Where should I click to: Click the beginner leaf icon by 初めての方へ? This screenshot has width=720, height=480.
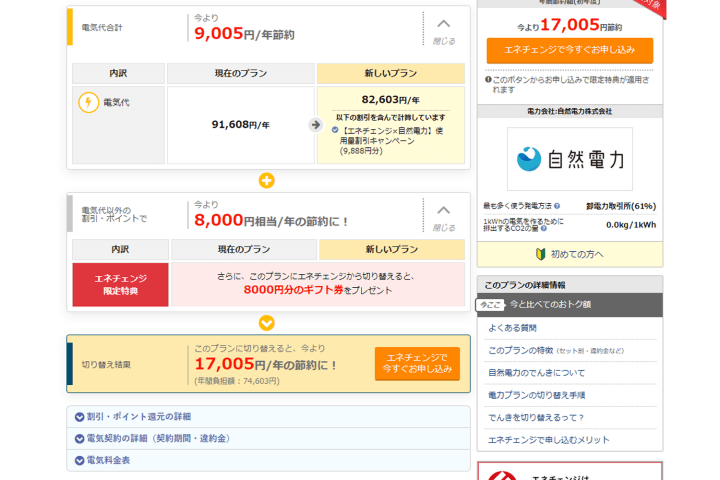[x=540, y=254]
